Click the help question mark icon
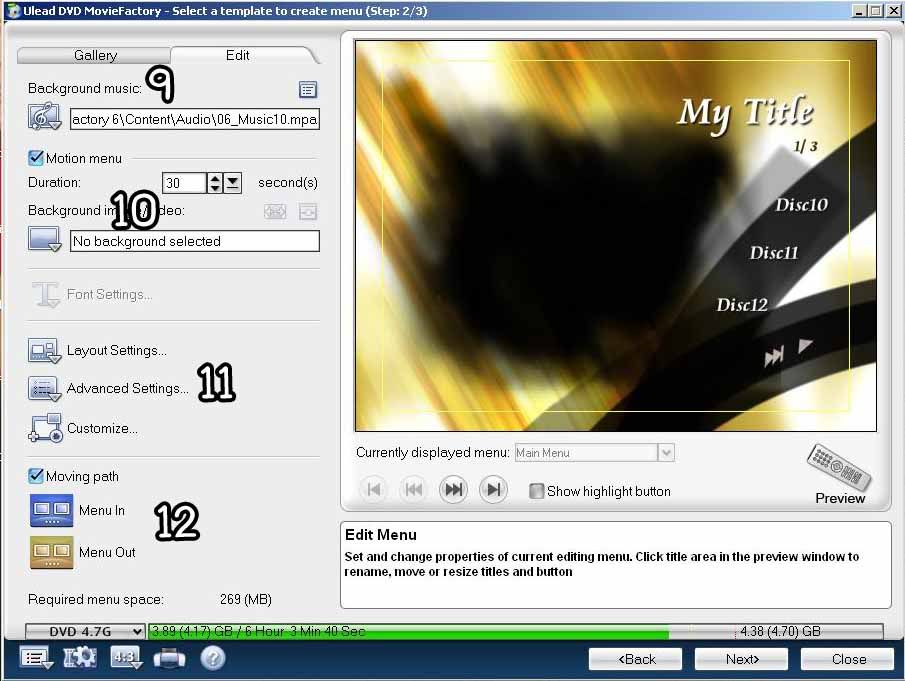This screenshot has width=905, height=681. click(x=213, y=658)
